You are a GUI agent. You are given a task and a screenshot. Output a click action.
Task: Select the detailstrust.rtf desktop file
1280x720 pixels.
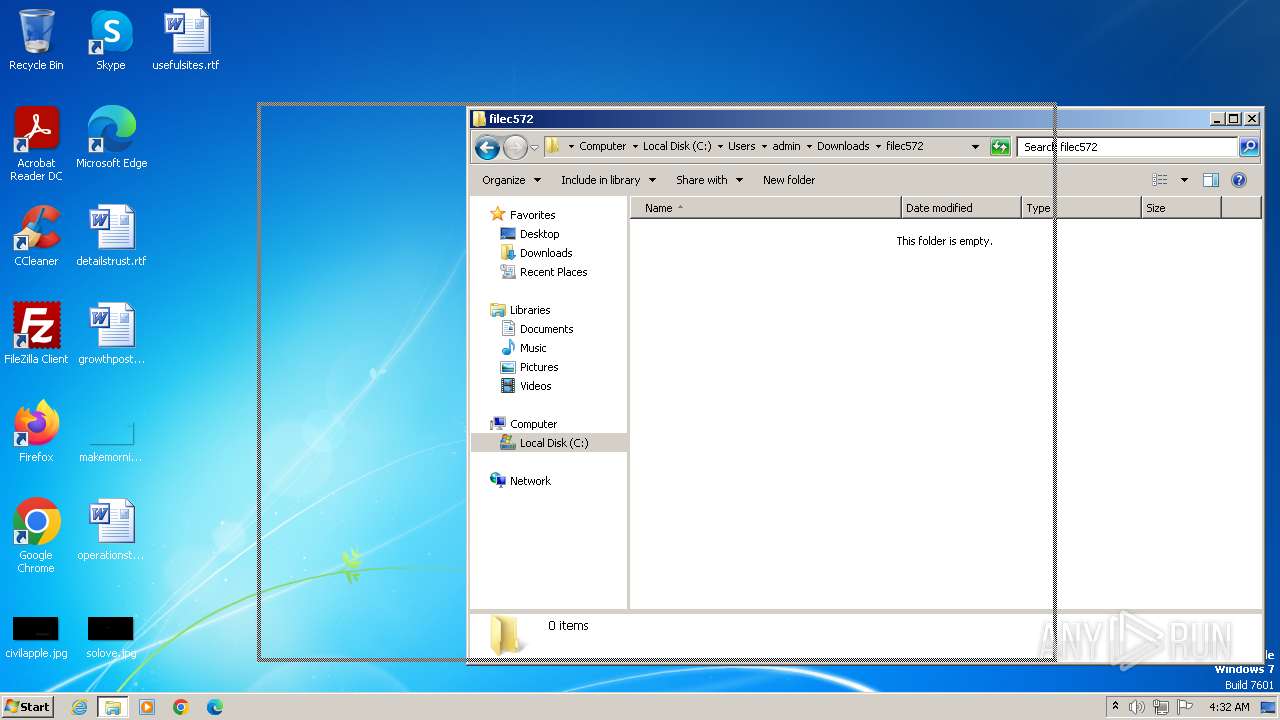pyautogui.click(x=111, y=236)
